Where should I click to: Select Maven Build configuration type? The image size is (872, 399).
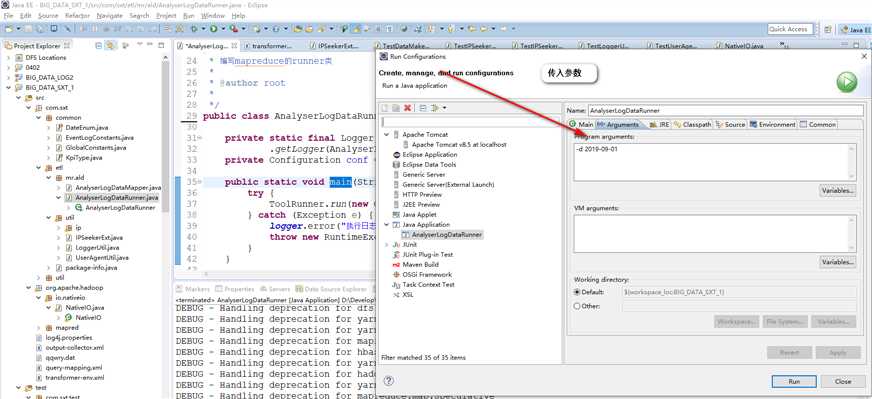[x=416, y=264]
